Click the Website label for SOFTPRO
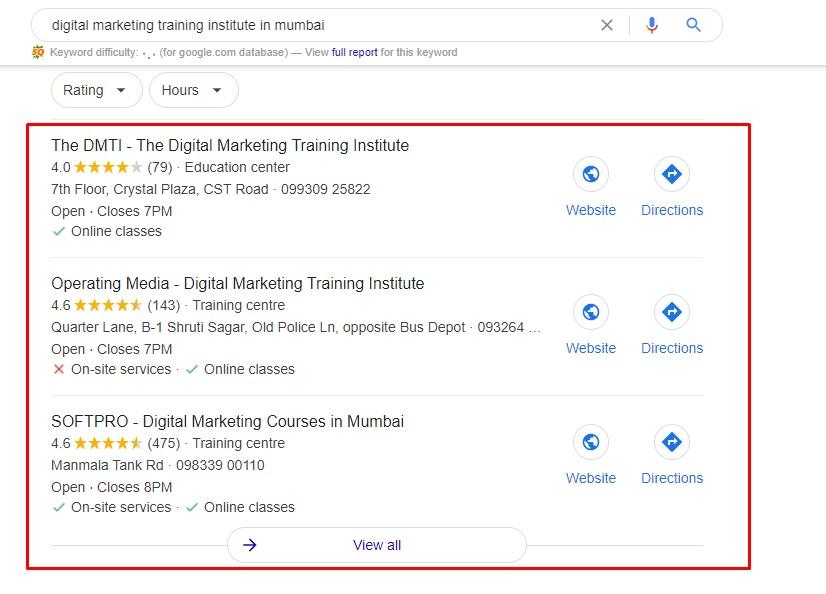Image resolution: width=826 pixels, height=594 pixels. point(591,478)
